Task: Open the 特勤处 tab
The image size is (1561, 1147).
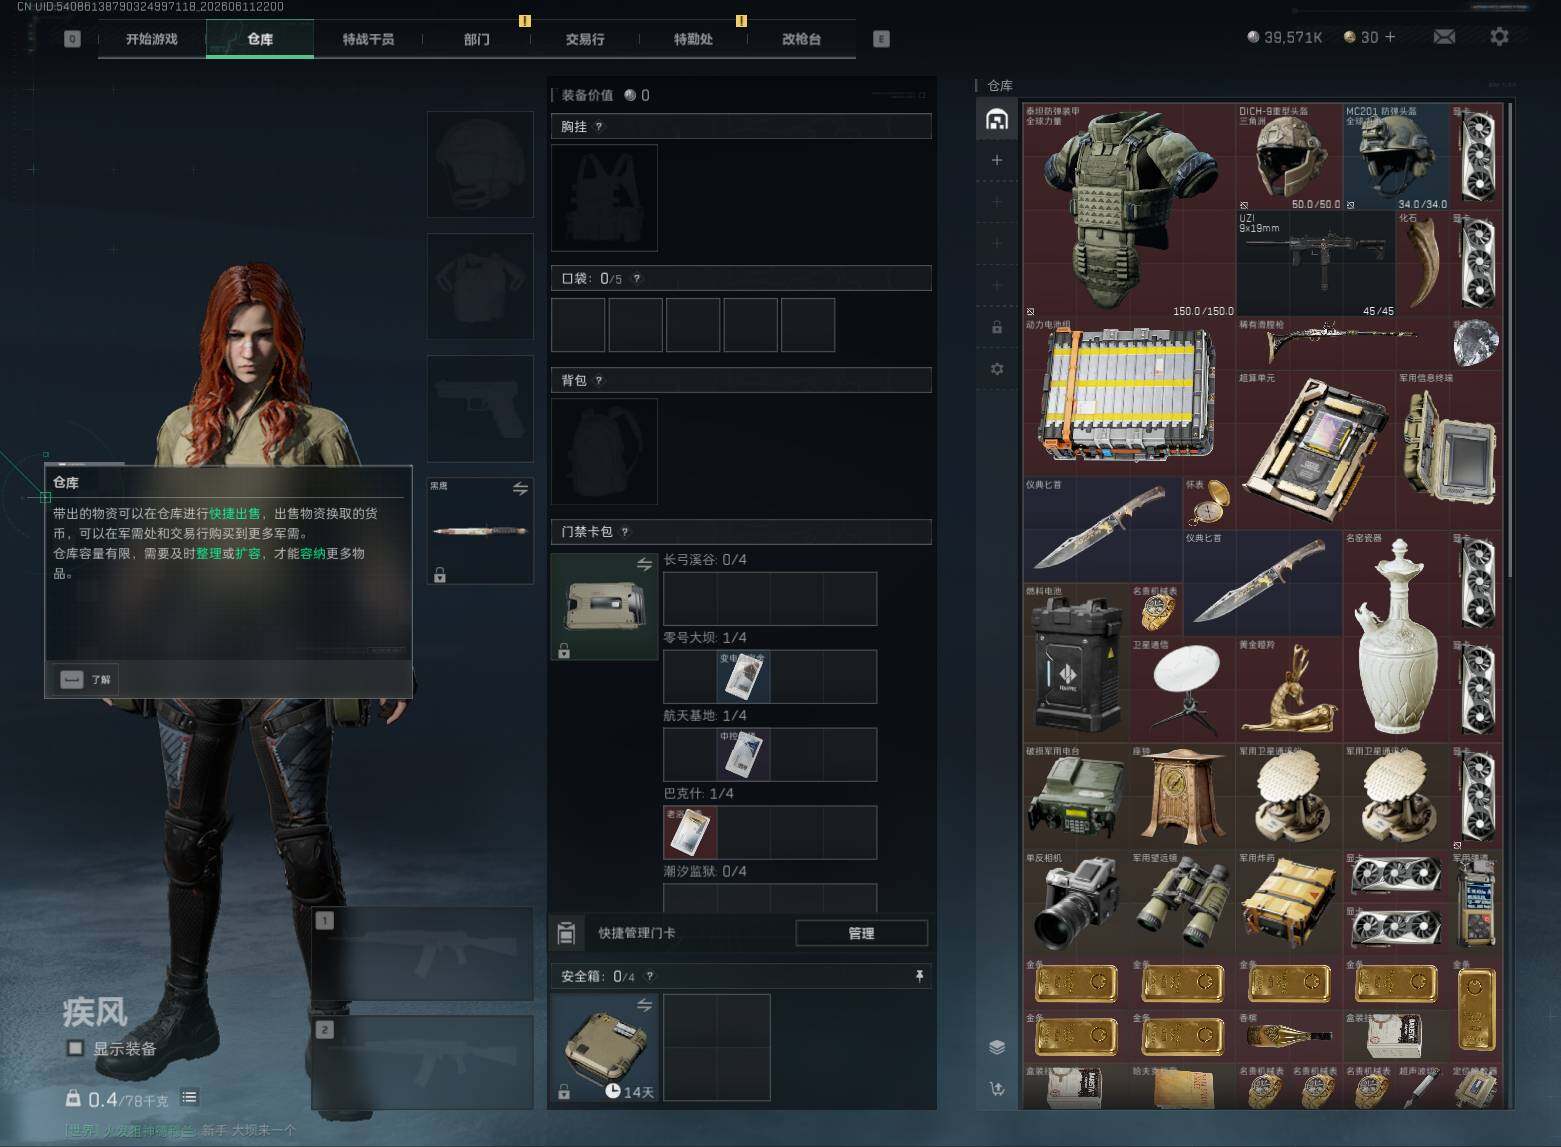Action: 693,39
